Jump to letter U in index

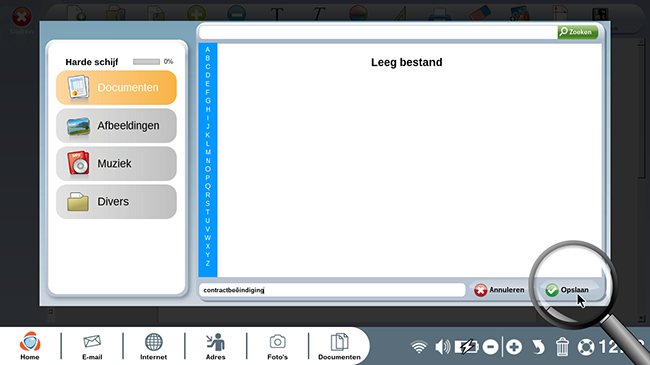coord(208,221)
